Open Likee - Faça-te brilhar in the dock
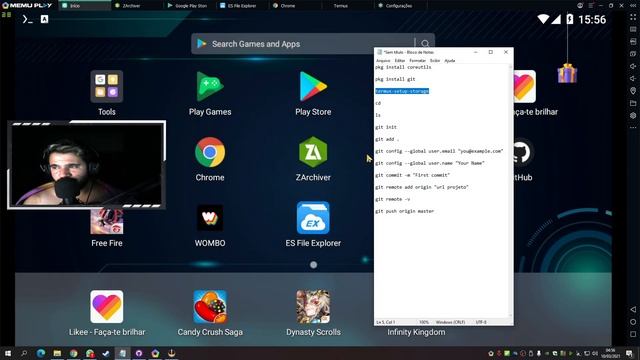The height and width of the screenshot is (360, 640). [107, 307]
